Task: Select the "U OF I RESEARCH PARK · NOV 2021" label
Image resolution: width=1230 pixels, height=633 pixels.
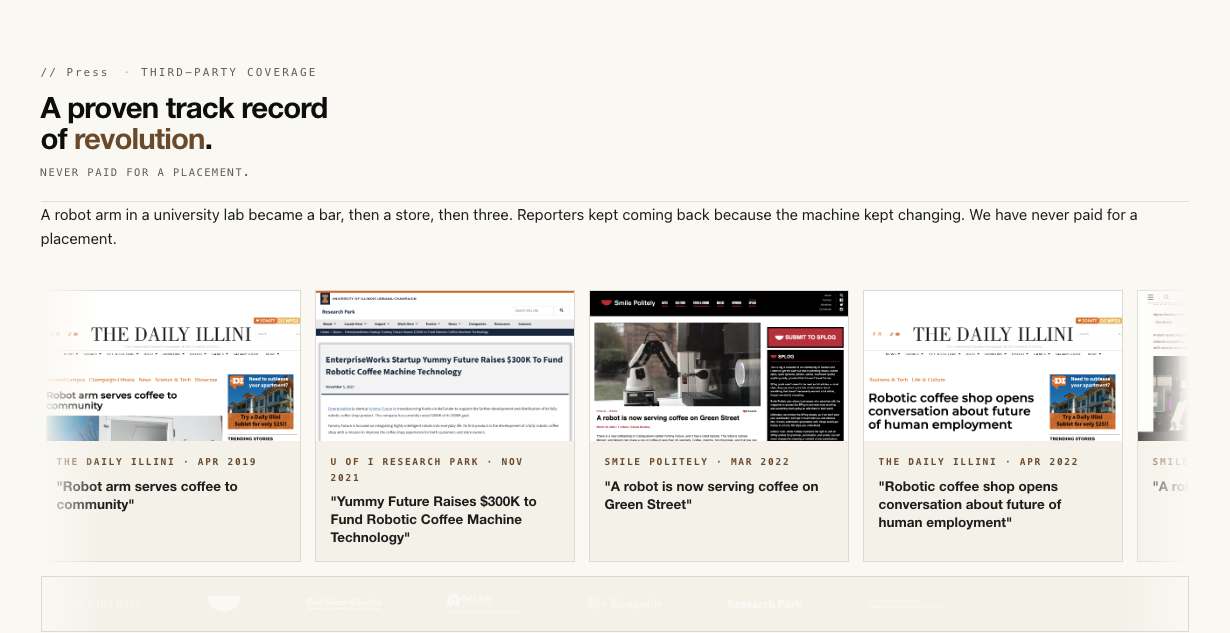Action: tap(427, 469)
